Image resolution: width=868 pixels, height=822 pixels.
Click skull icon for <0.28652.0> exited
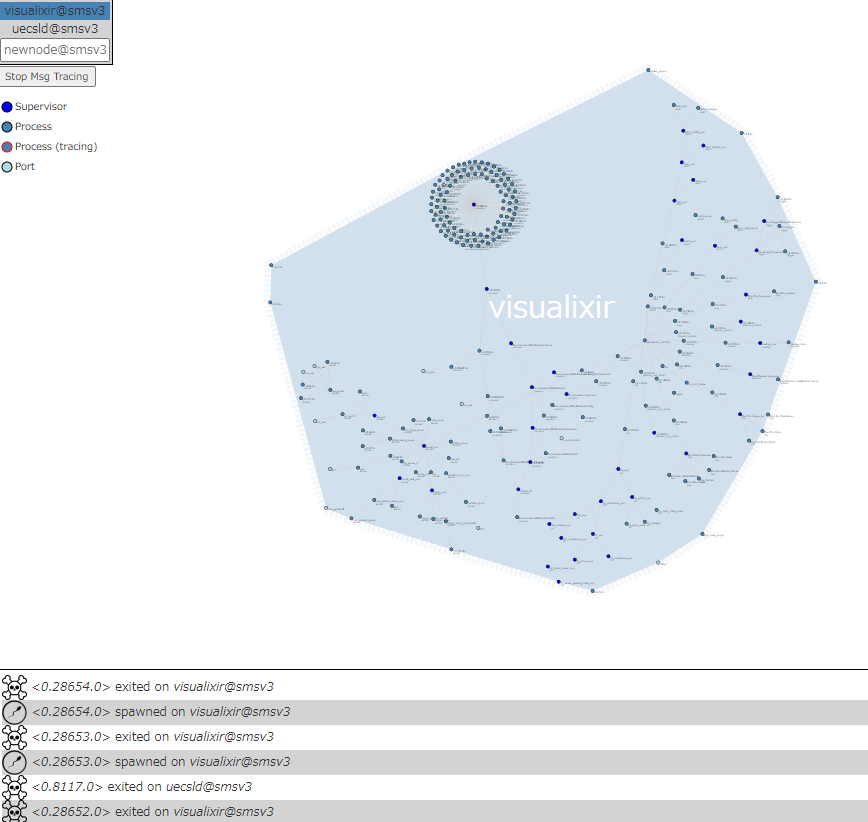(14, 811)
